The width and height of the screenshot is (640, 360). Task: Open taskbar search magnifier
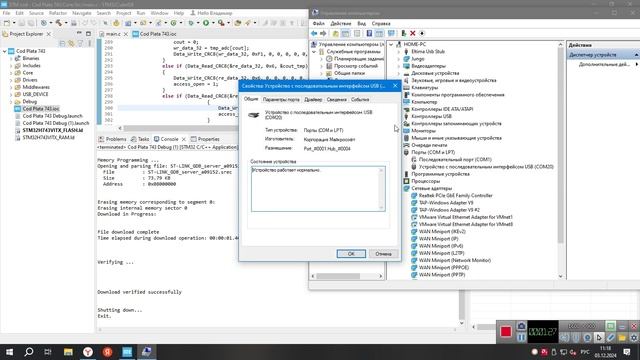pos(29,352)
